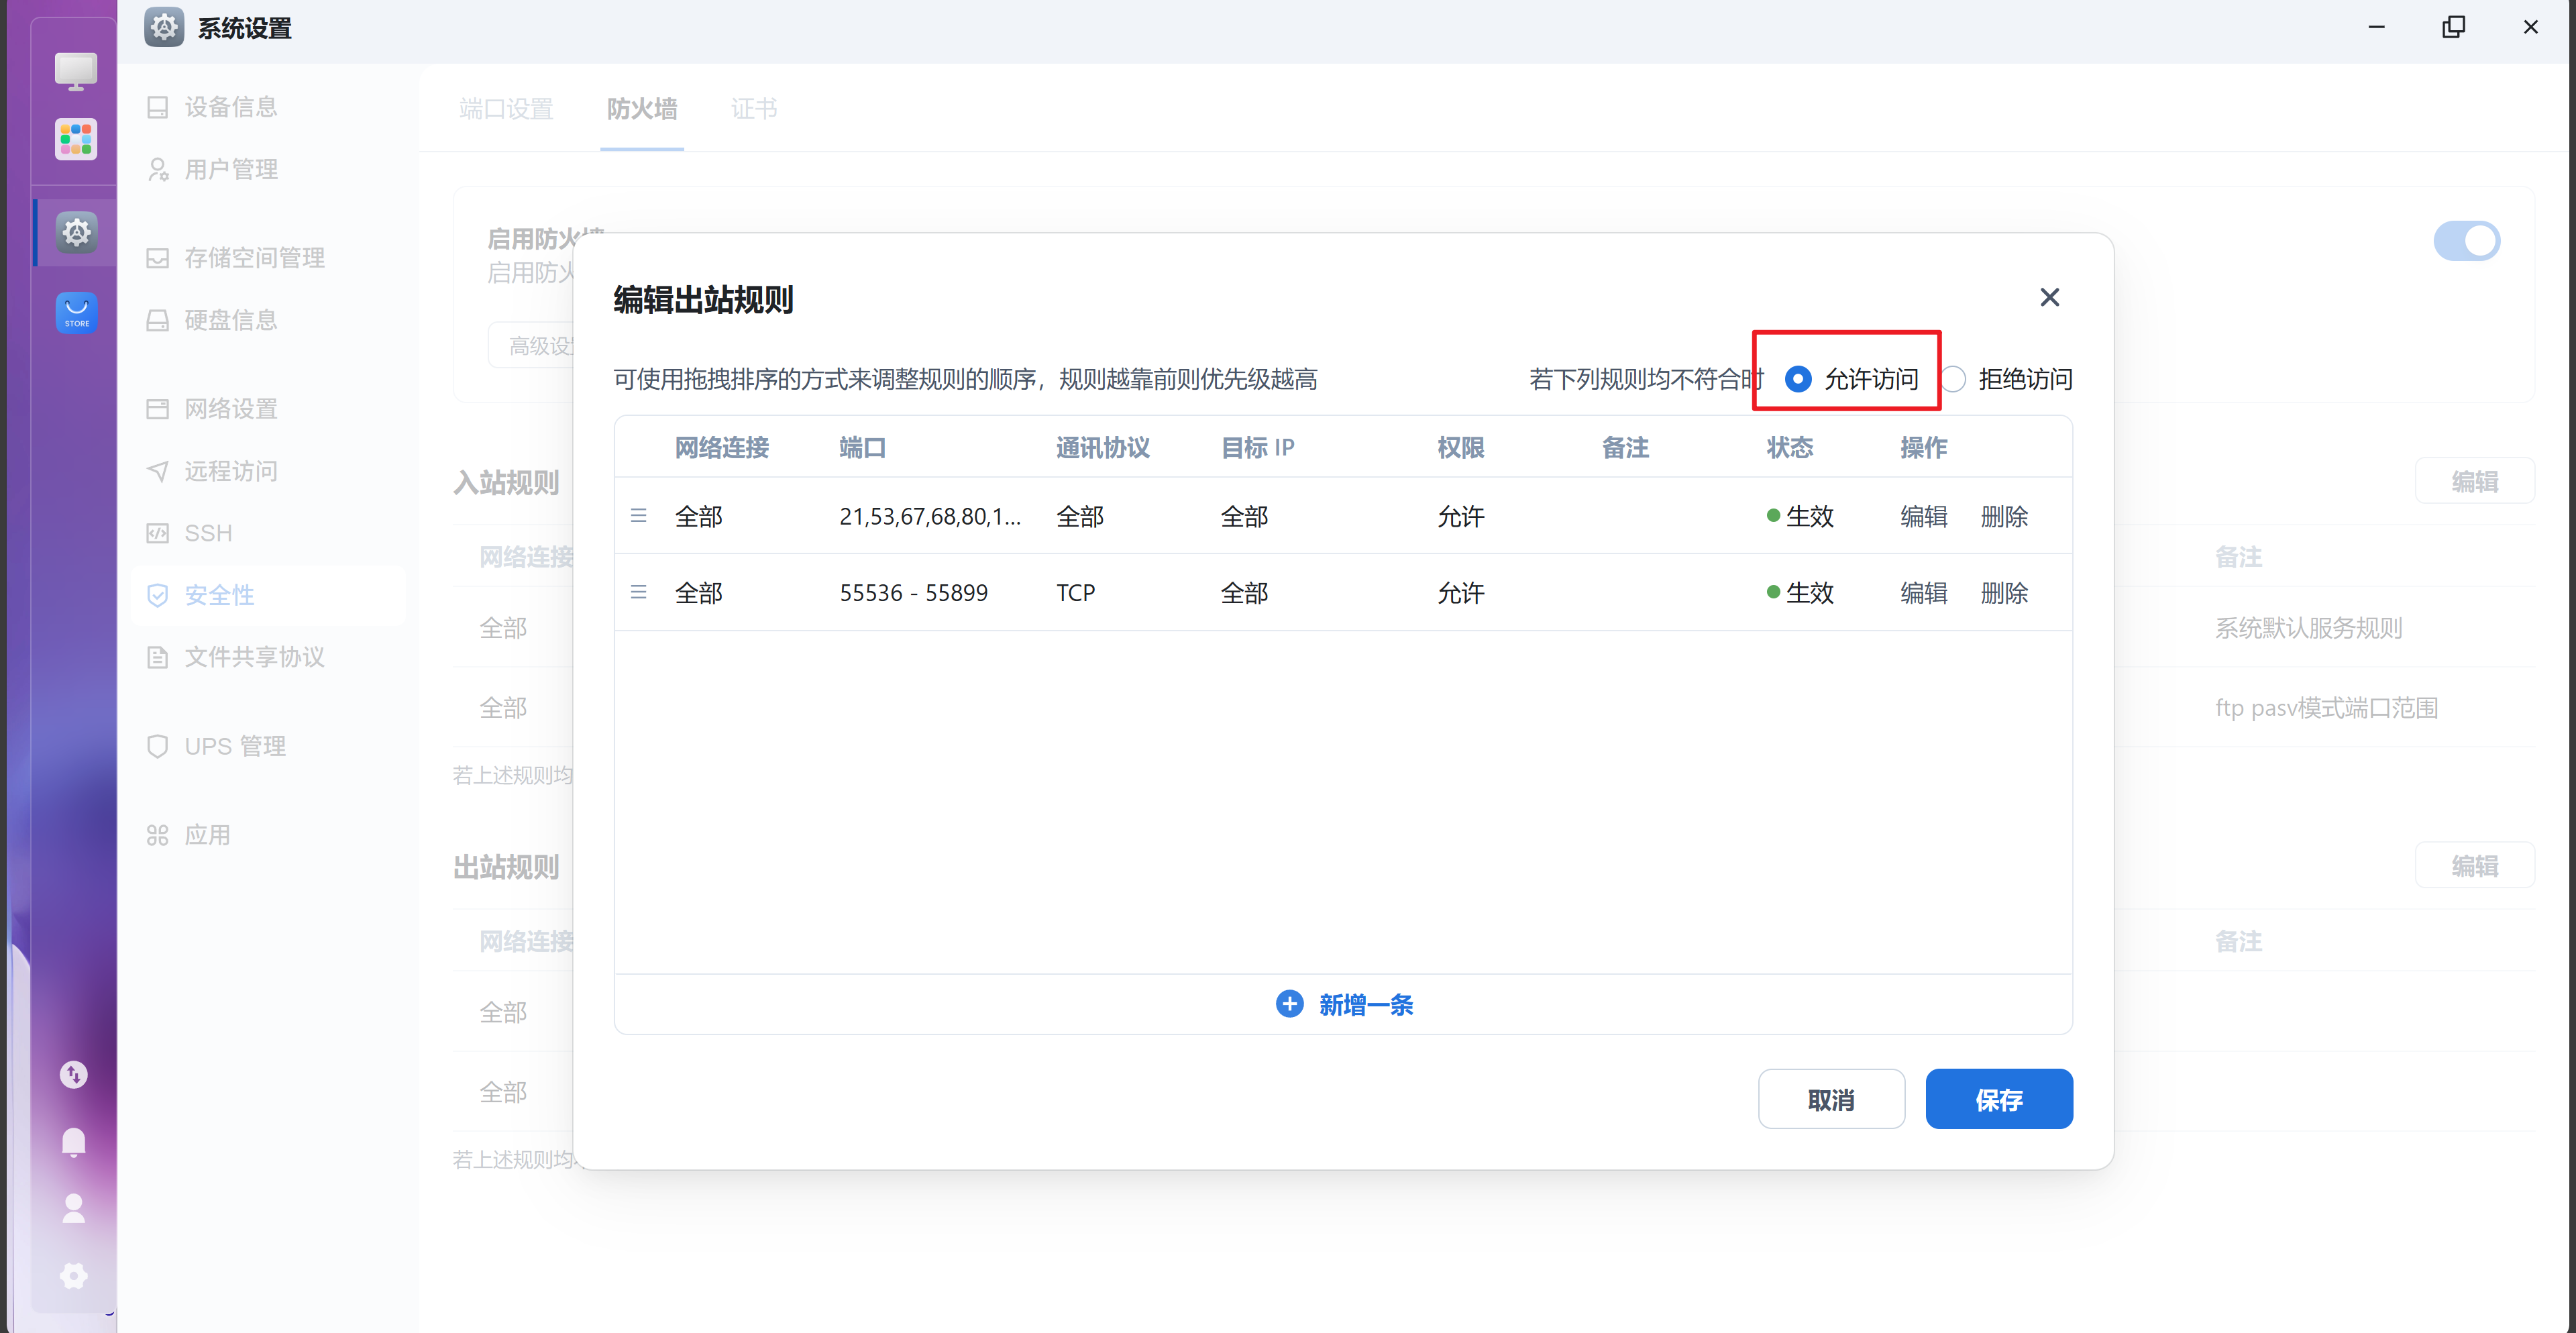The height and width of the screenshot is (1333, 2576).
Task: Click the 生效 status of the TCP rule
Action: 1800,593
